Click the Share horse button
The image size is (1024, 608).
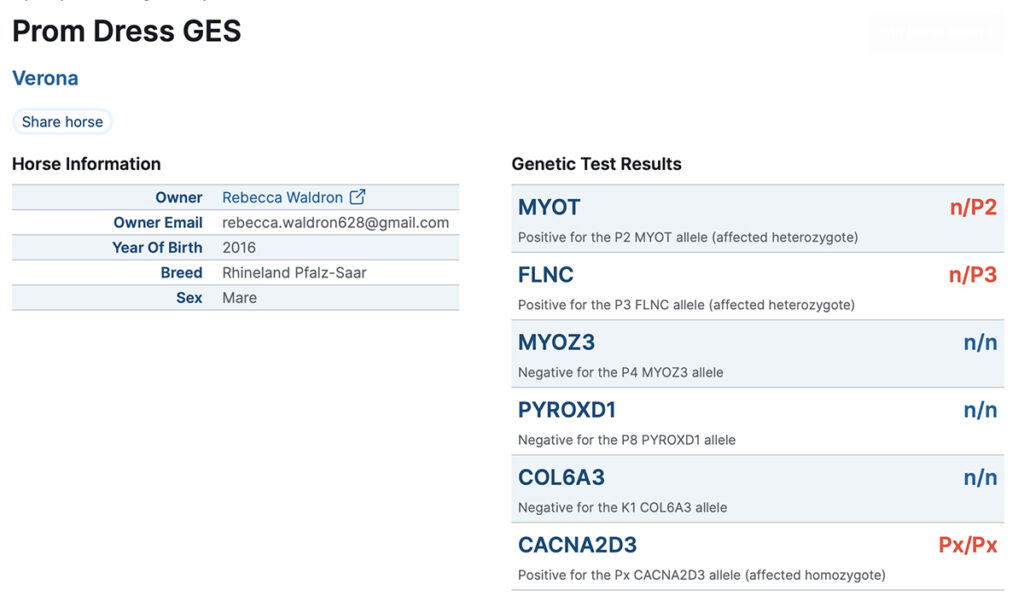coord(62,122)
